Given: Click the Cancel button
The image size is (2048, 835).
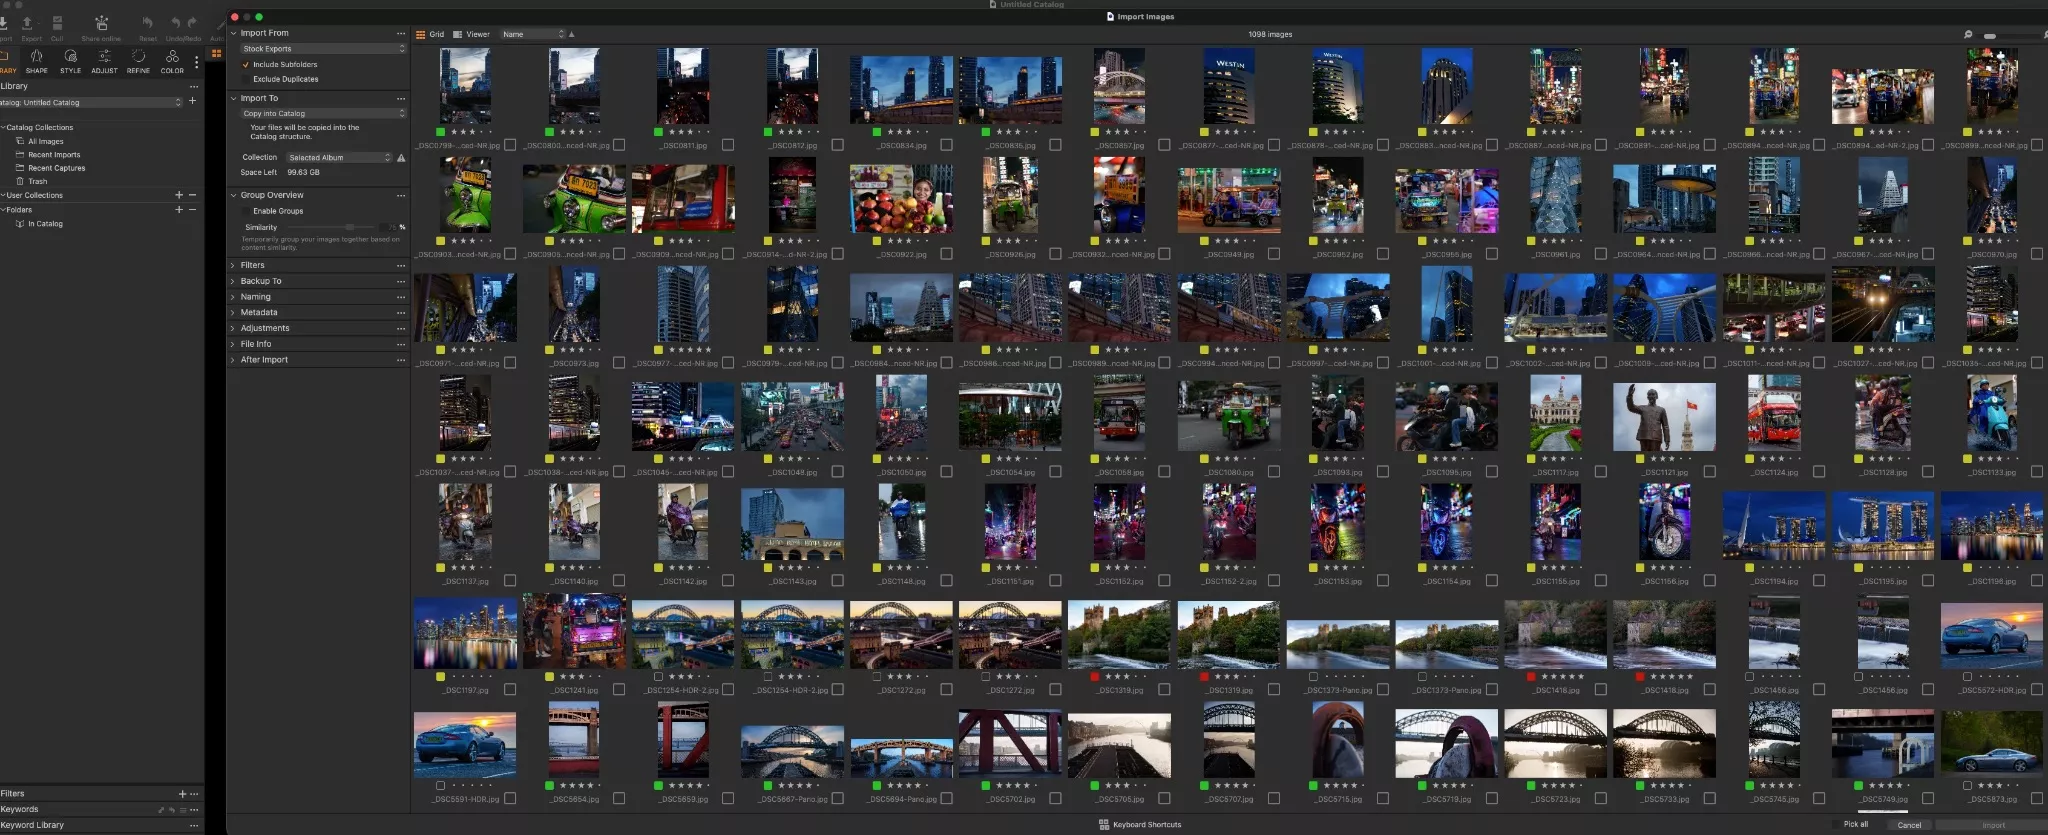Looking at the screenshot, I should 1909,825.
